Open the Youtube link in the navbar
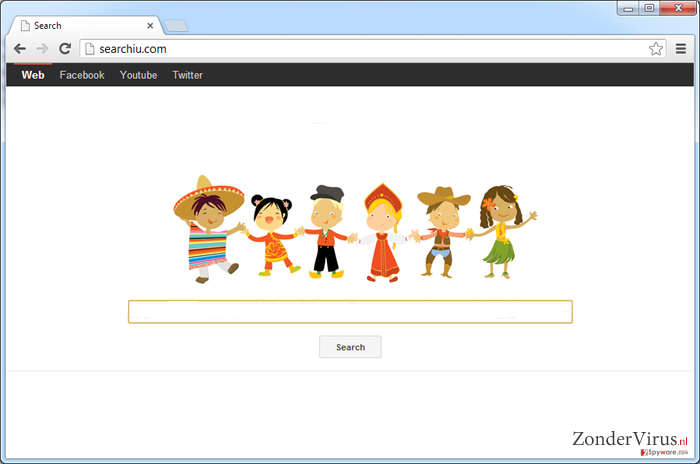The width and height of the screenshot is (700, 464). click(138, 75)
